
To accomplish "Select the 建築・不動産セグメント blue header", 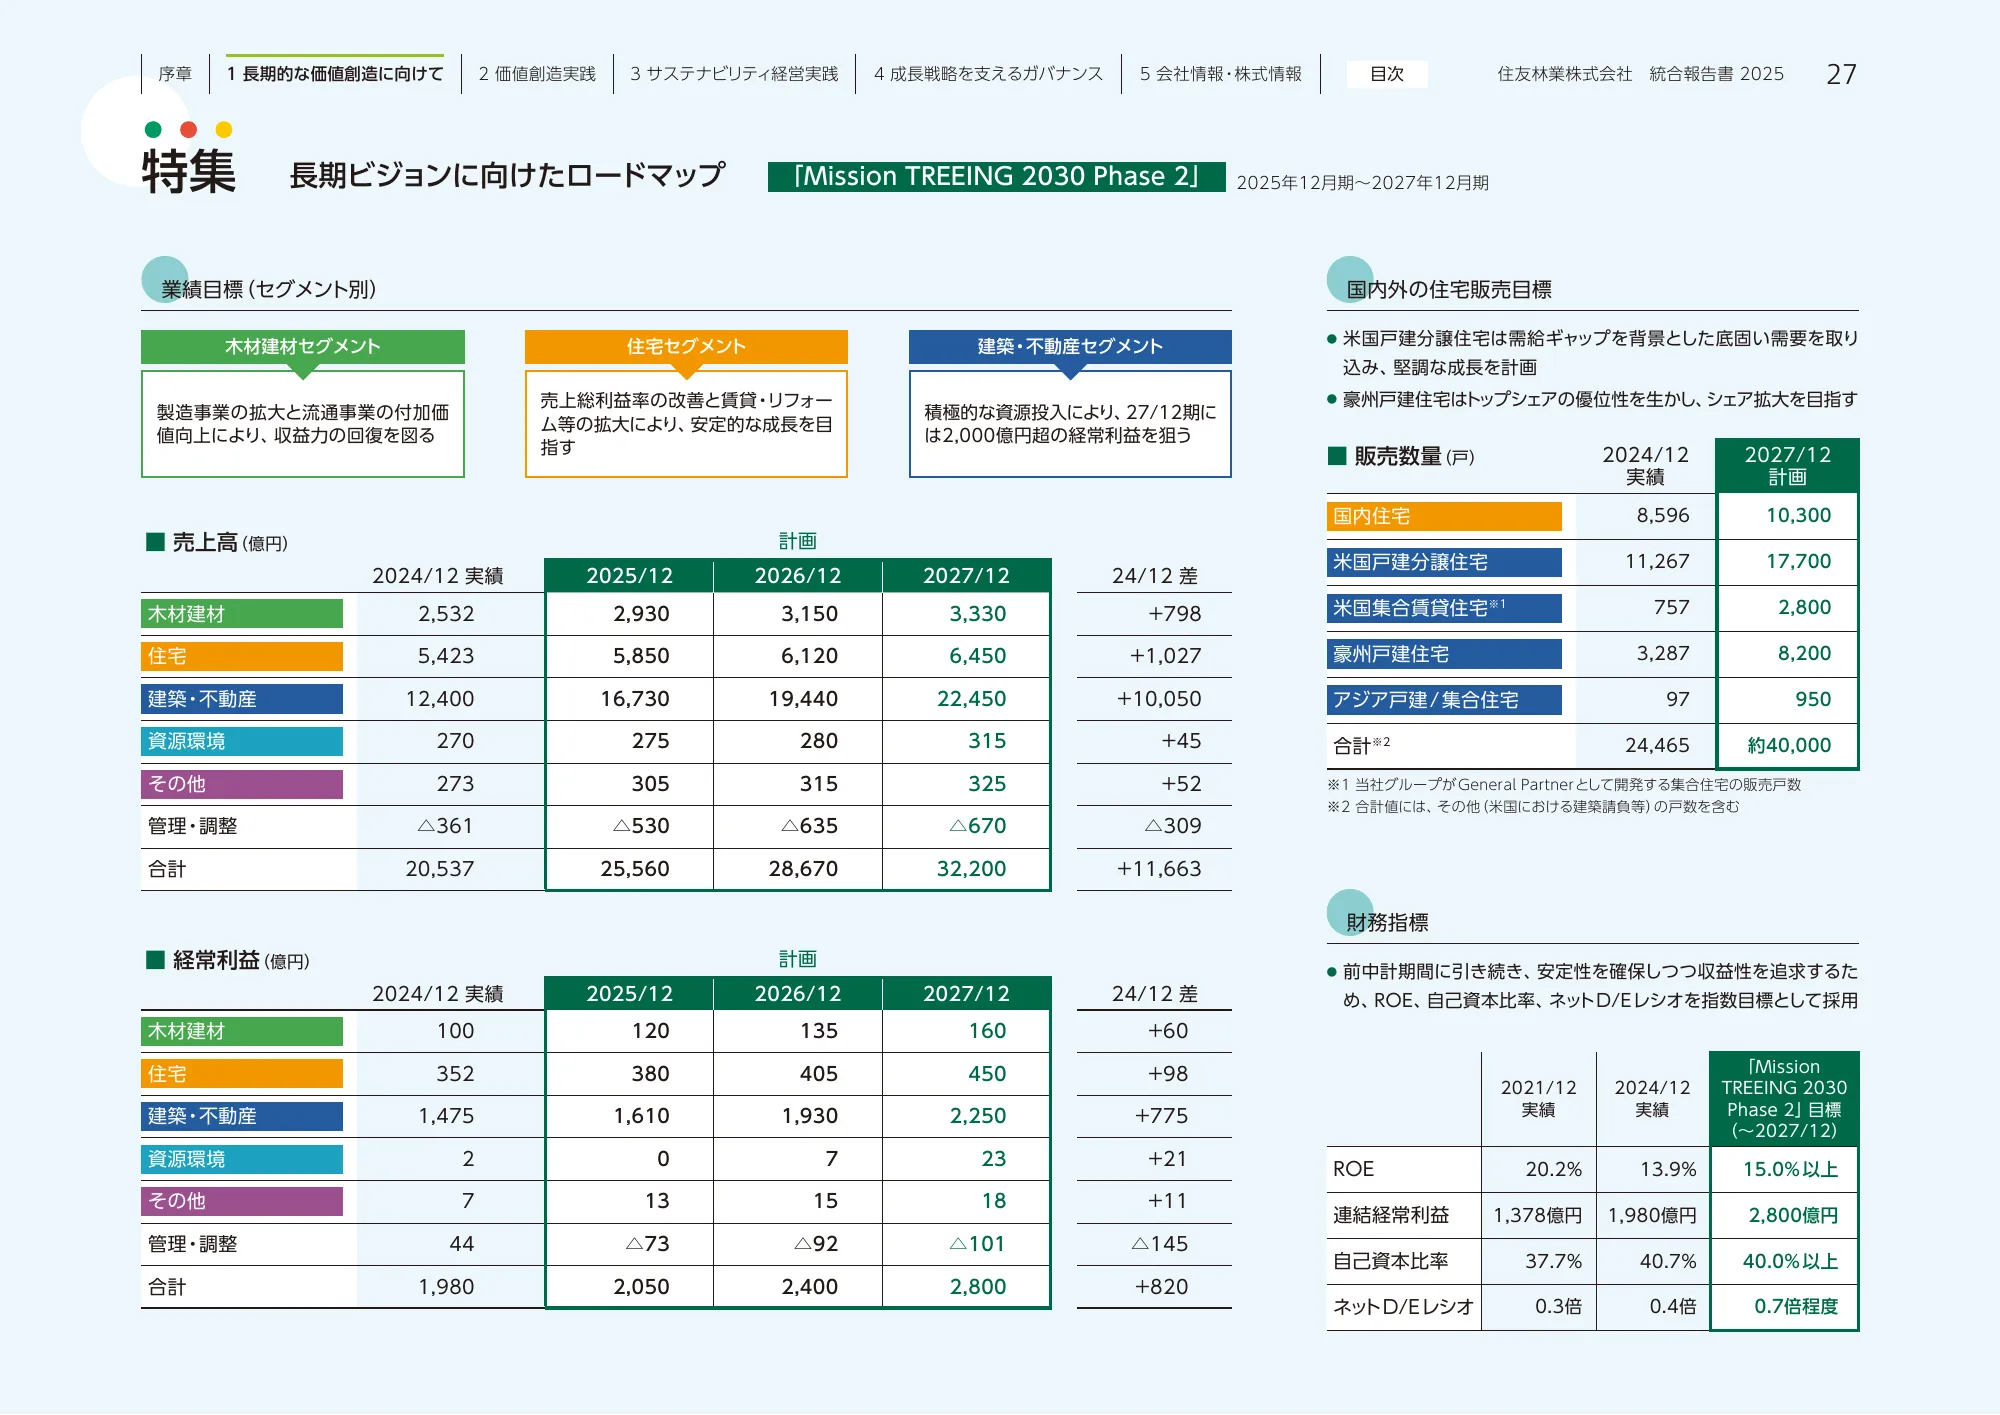I will [1070, 346].
